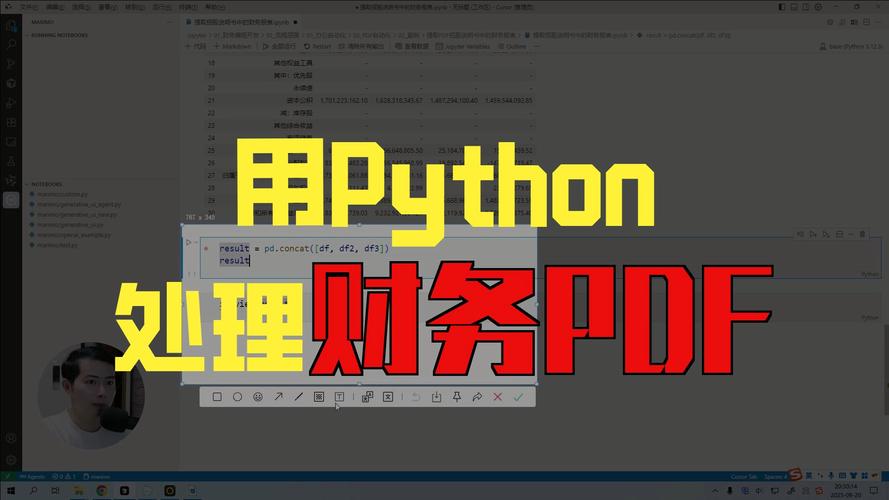Pin the screenshot to screen

click(456, 397)
